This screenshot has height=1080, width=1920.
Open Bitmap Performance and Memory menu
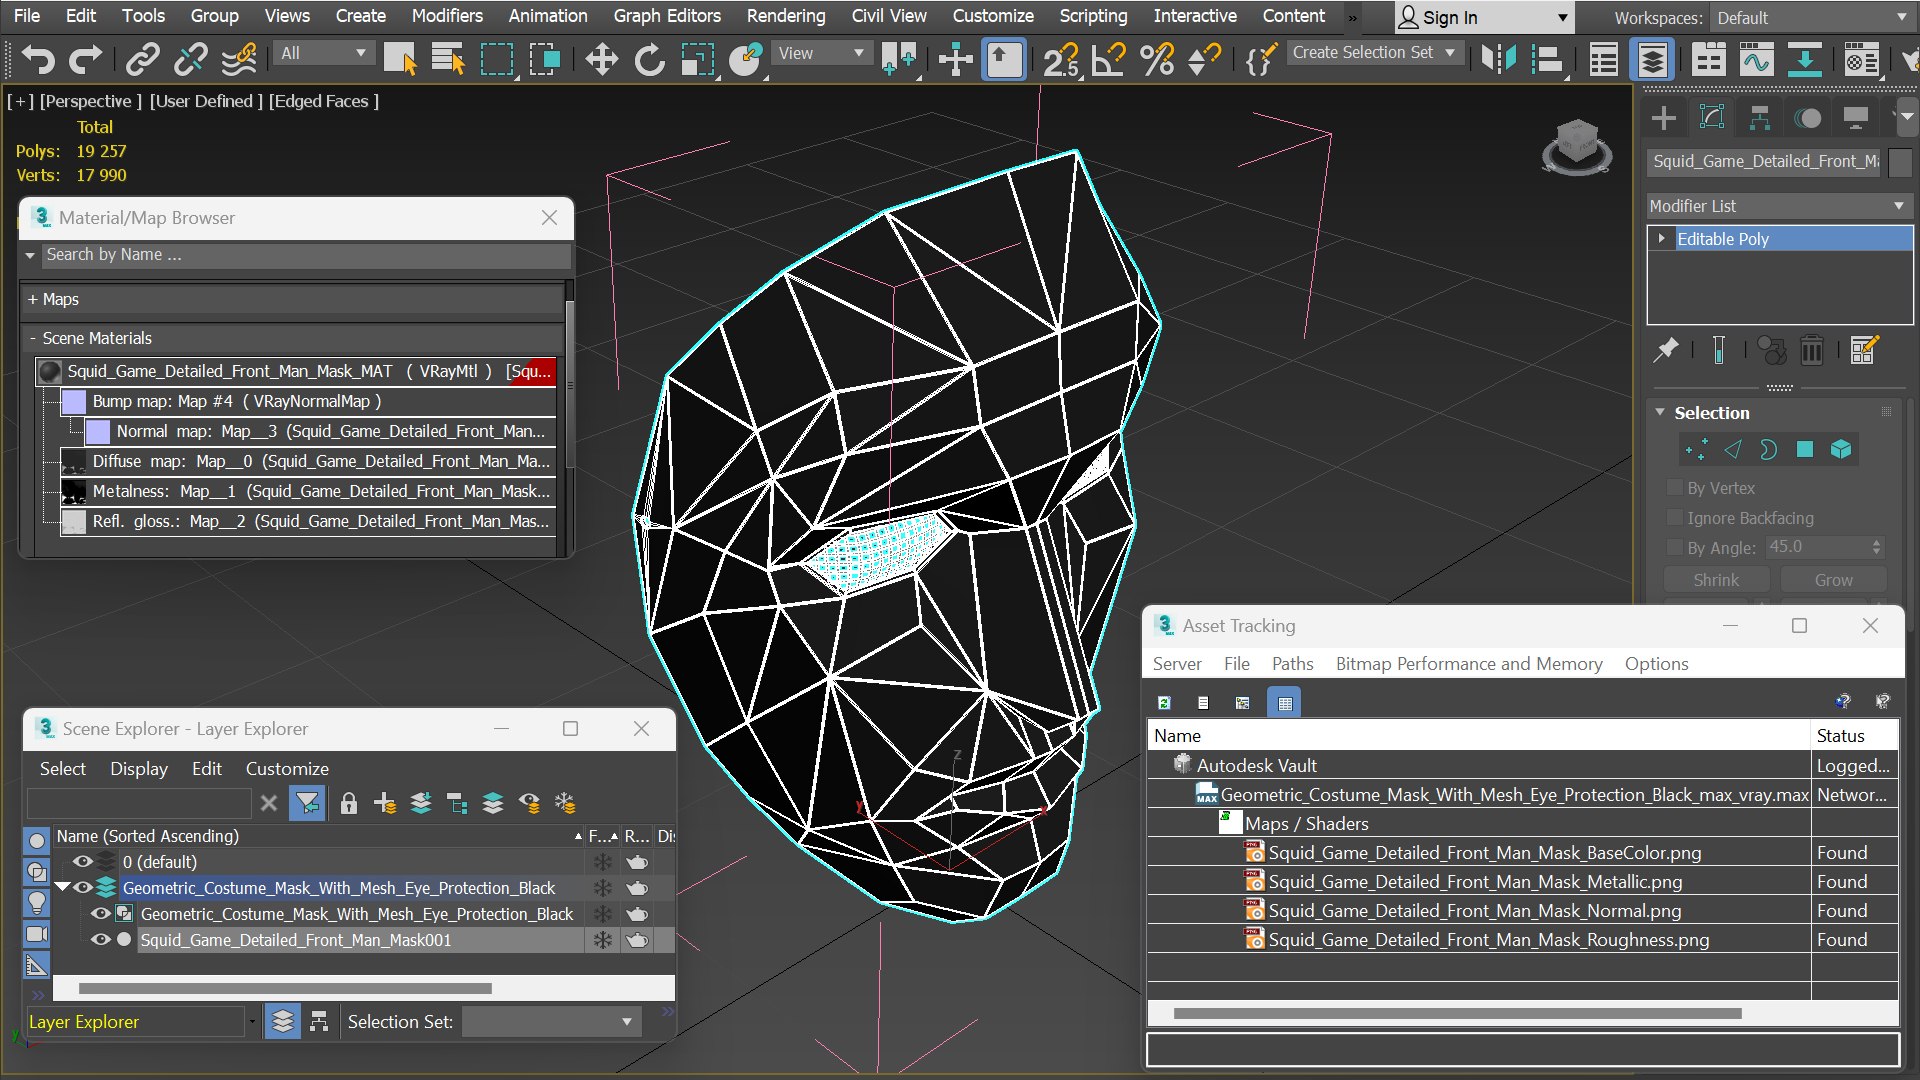point(1468,663)
